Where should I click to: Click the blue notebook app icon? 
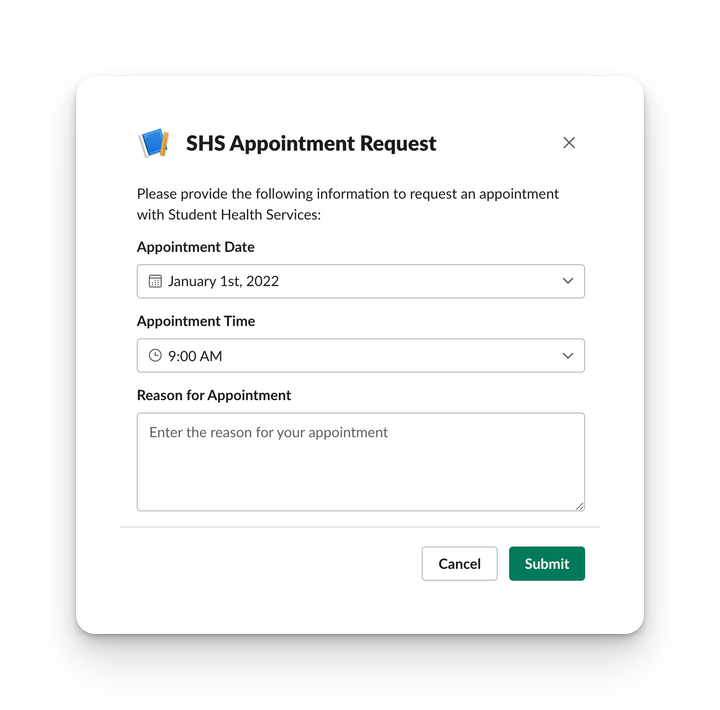tap(154, 143)
